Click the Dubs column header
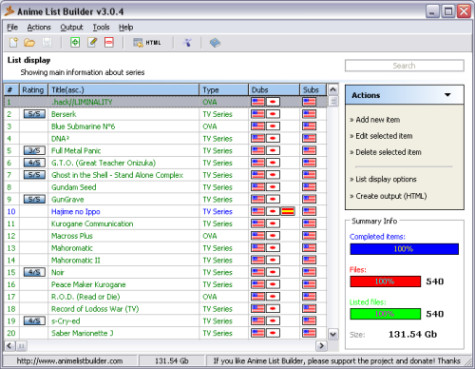 click(x=274, y=90)
